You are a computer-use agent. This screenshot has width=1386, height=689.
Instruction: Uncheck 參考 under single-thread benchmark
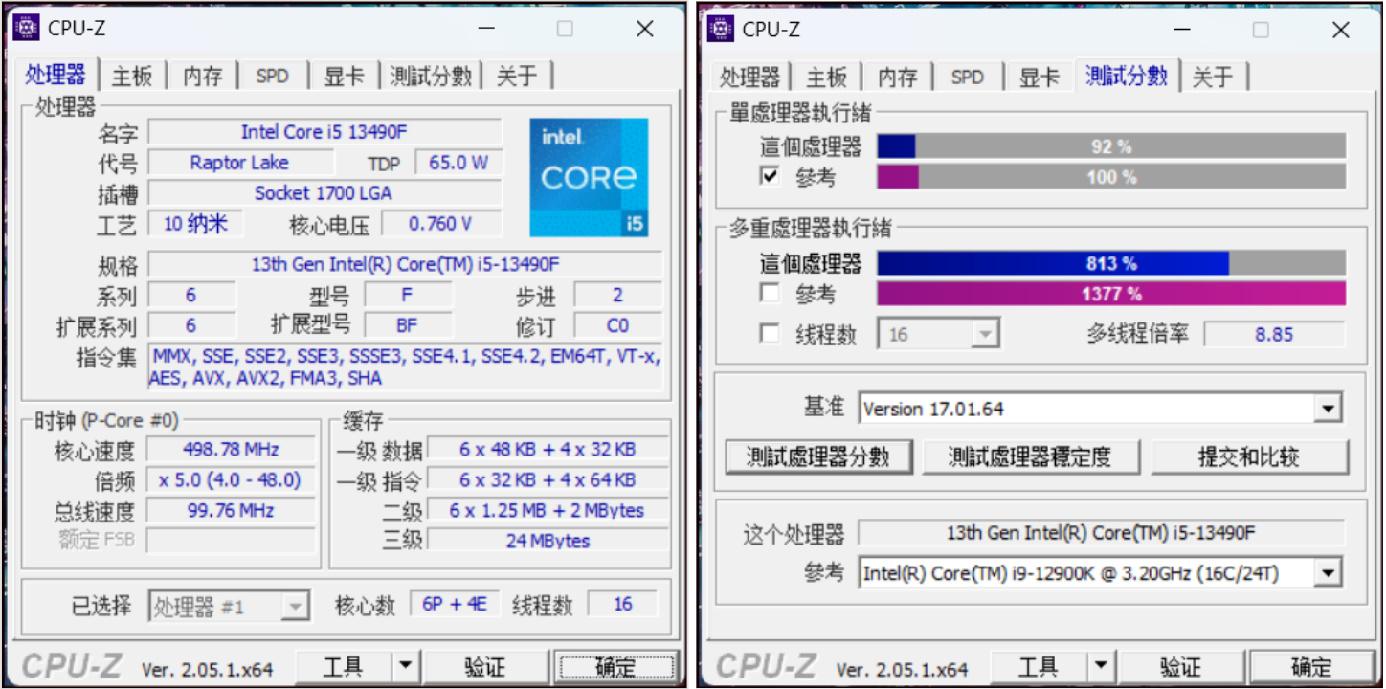(x=770, y=176)
